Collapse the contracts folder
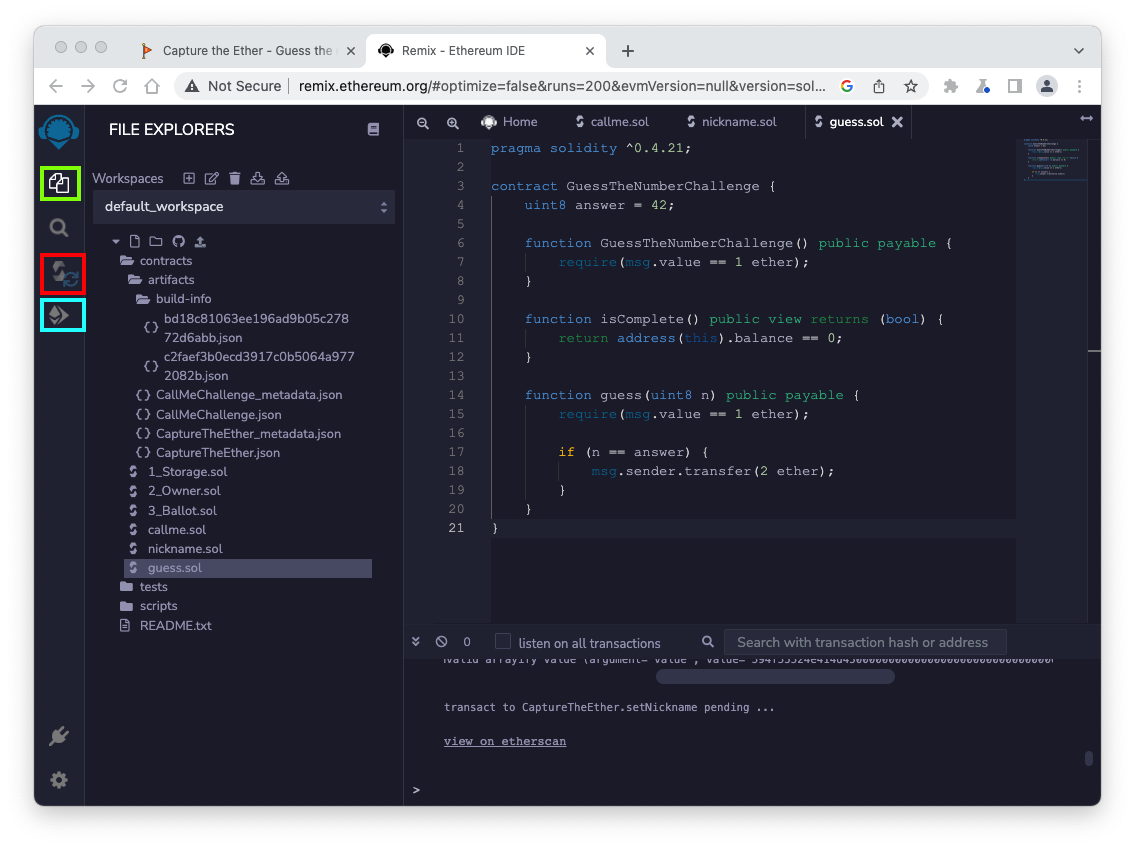Image resolution: width=1135 pixels, height=848 pixels. (x=165, y=261)
